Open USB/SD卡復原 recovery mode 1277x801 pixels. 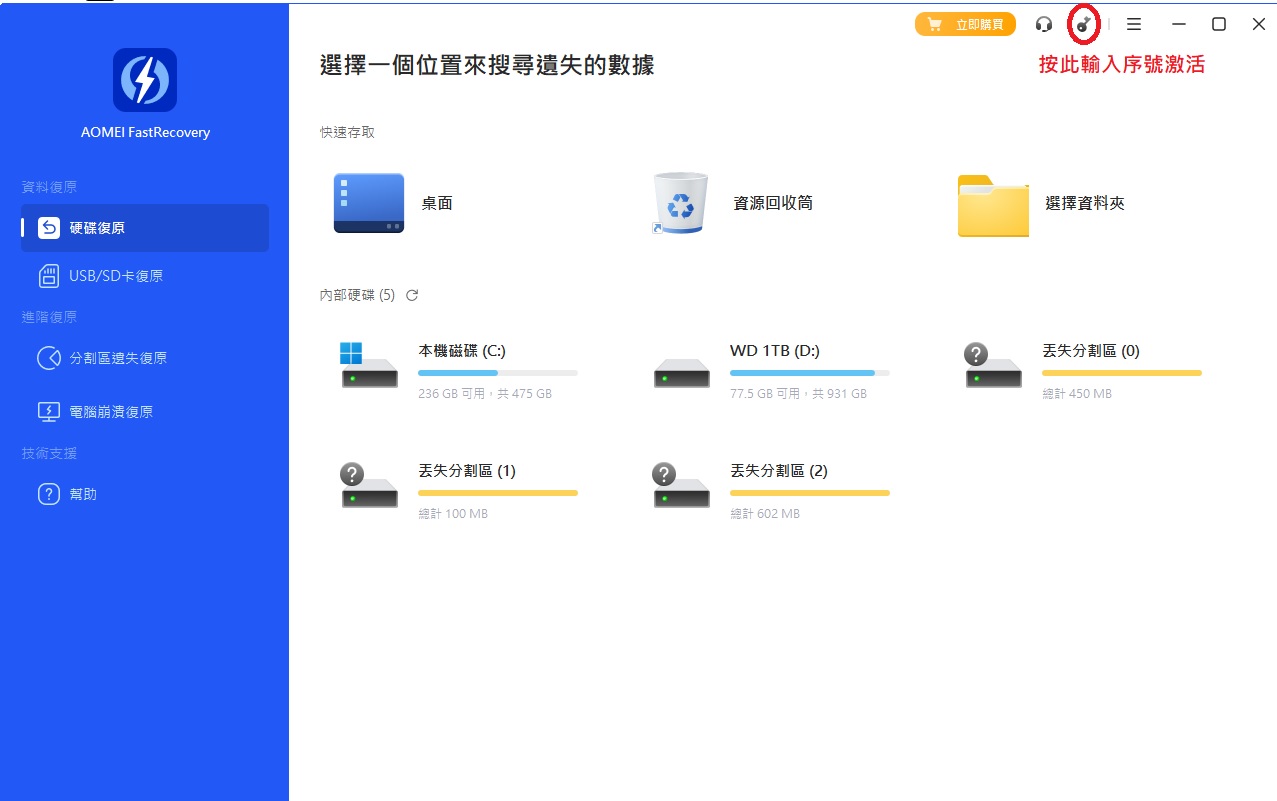pos(49,274)
